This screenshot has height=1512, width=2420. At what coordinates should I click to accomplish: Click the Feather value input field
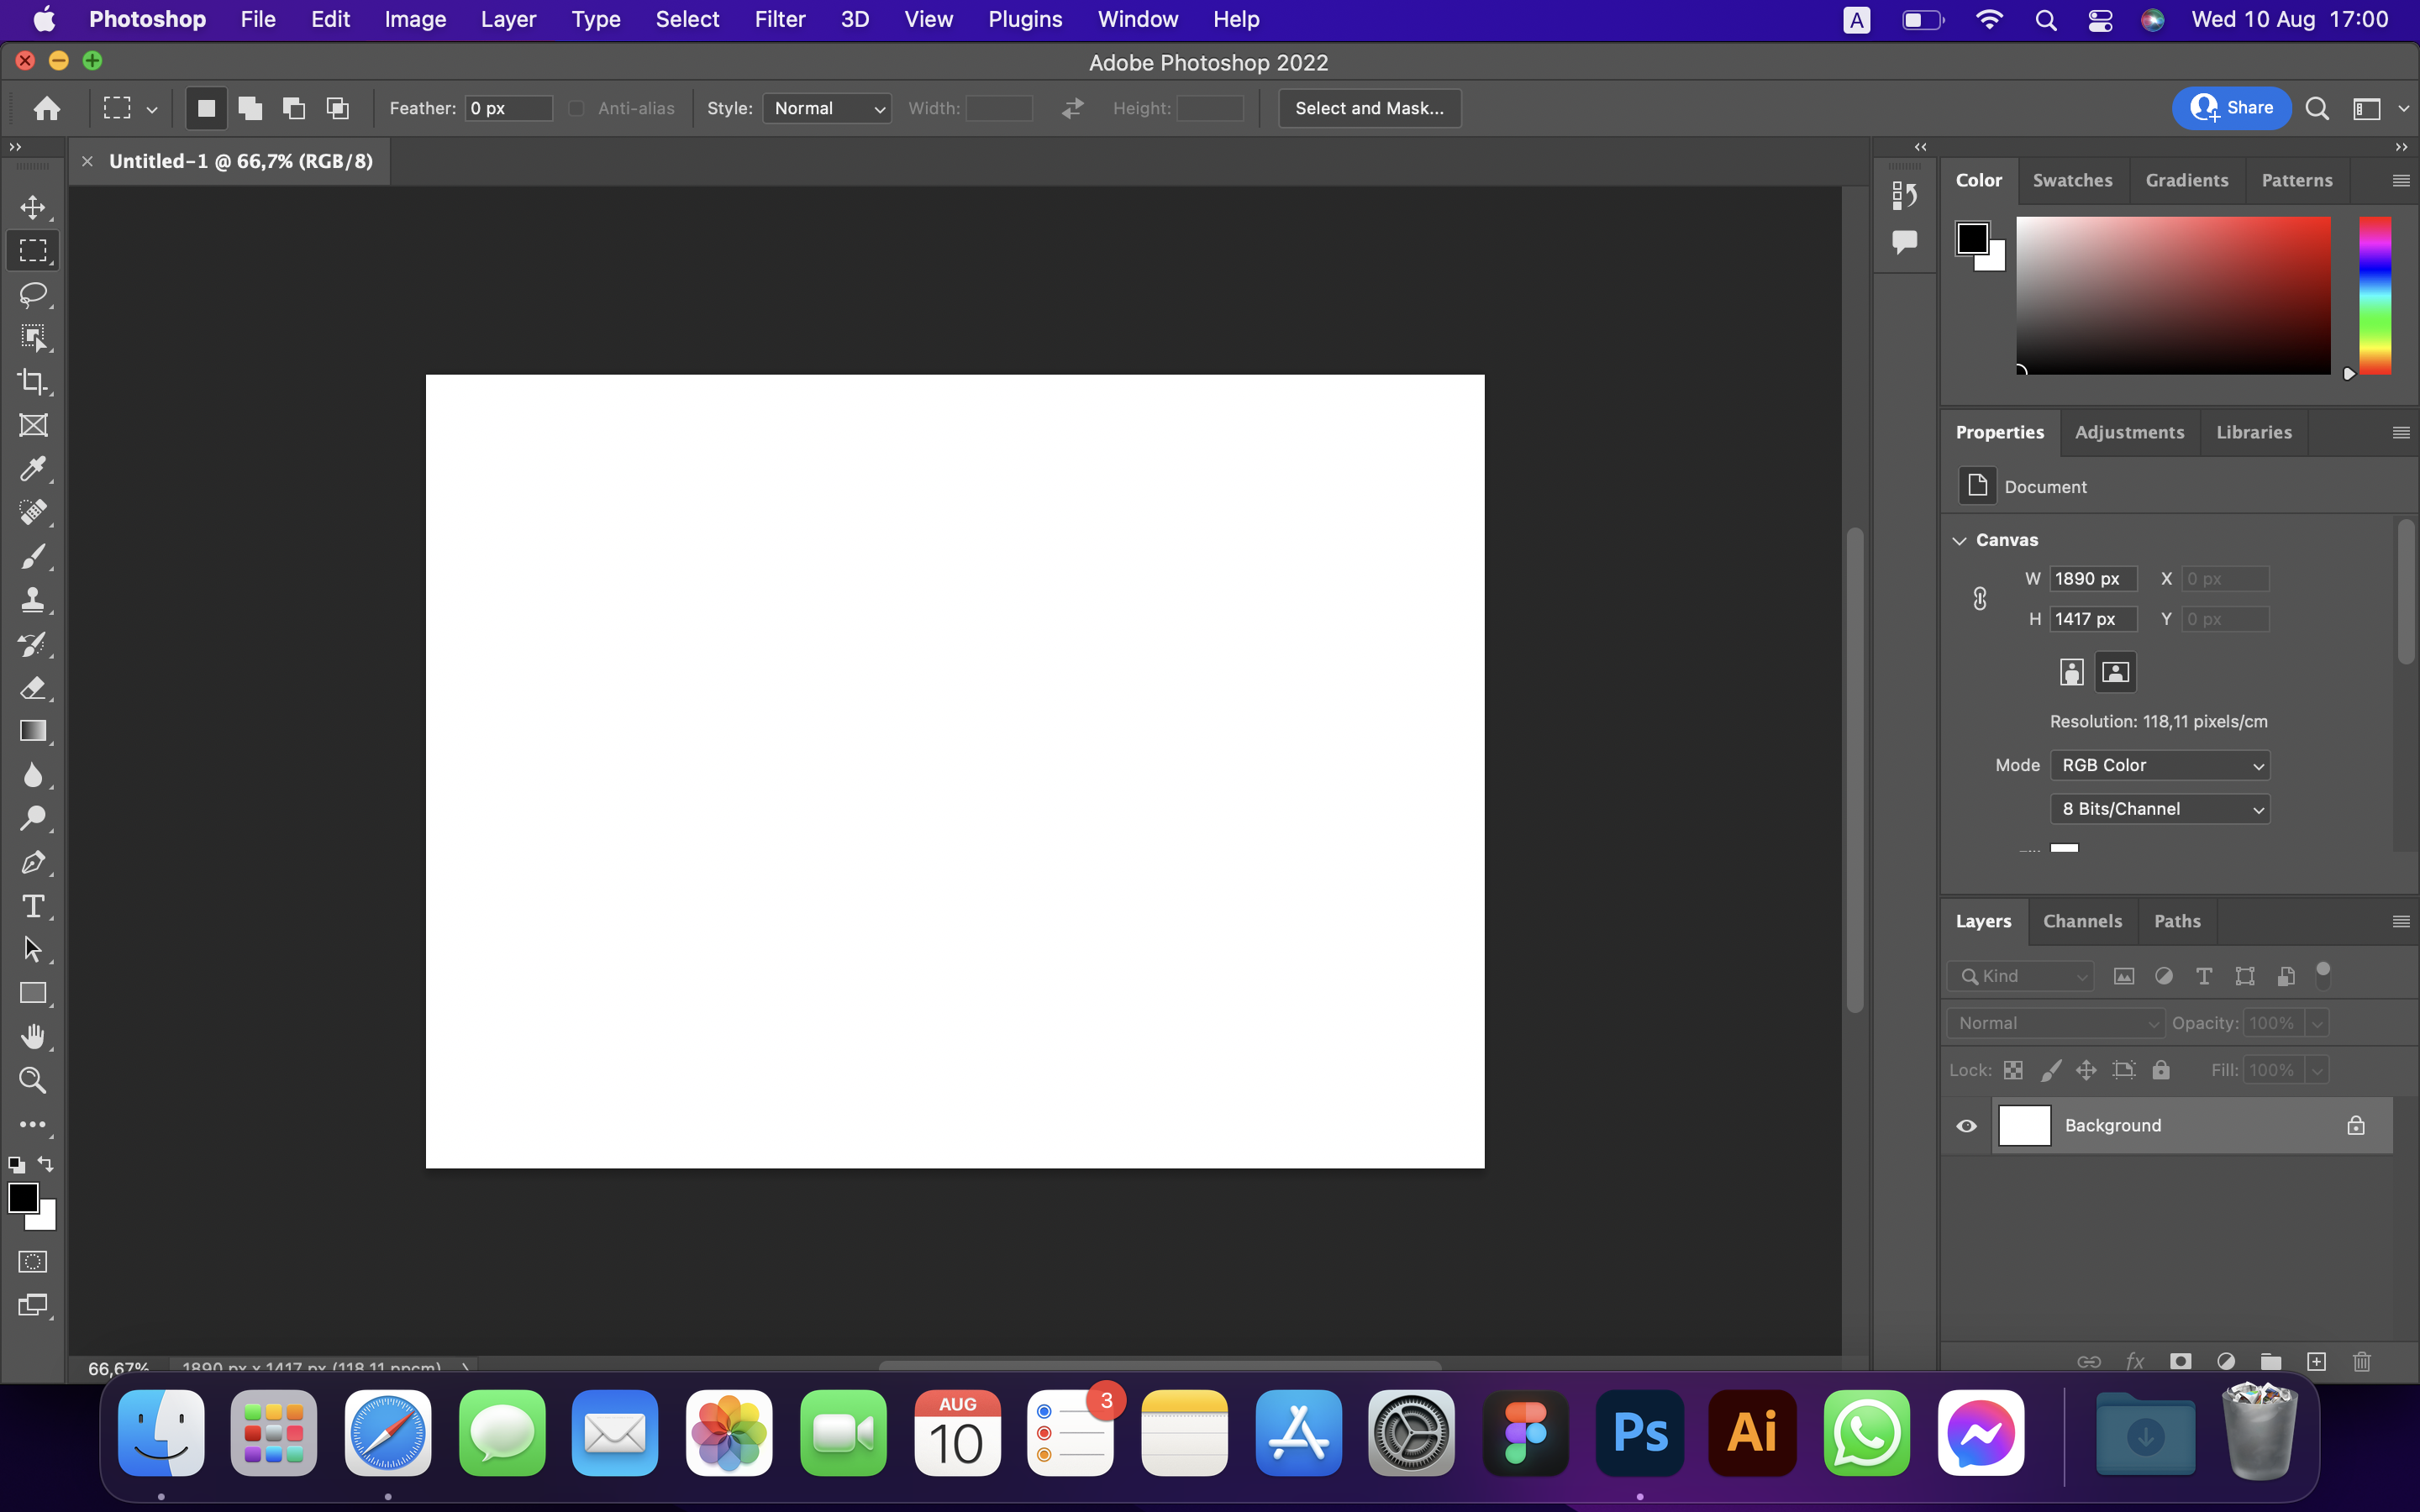point(508,108)
